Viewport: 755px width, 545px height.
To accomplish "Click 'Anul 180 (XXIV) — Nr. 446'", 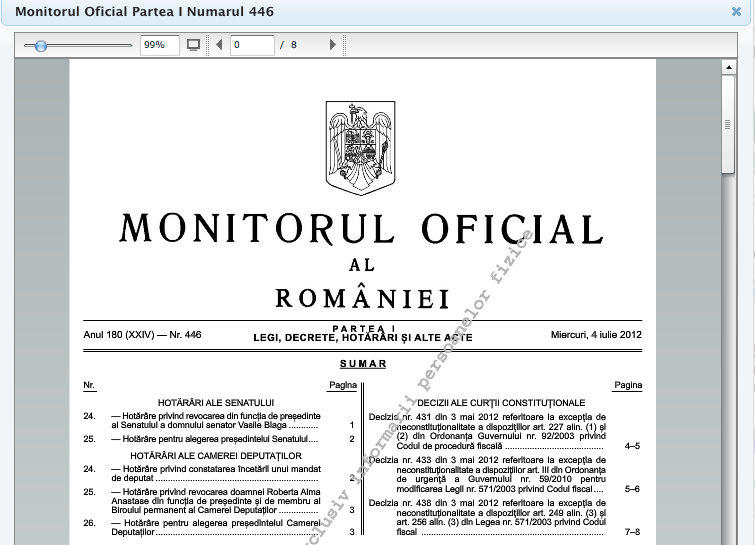I will point(143,335).
